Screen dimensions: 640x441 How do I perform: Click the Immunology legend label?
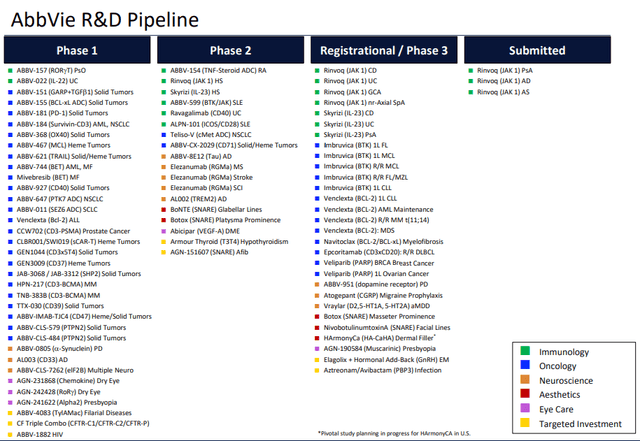pyautogui.click(x=564, y=352)
